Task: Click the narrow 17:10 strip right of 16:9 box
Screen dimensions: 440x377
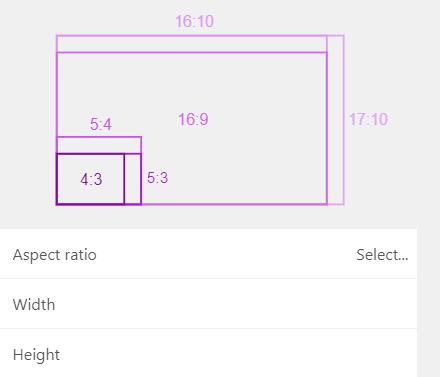Action: click(x=336, y=120)
